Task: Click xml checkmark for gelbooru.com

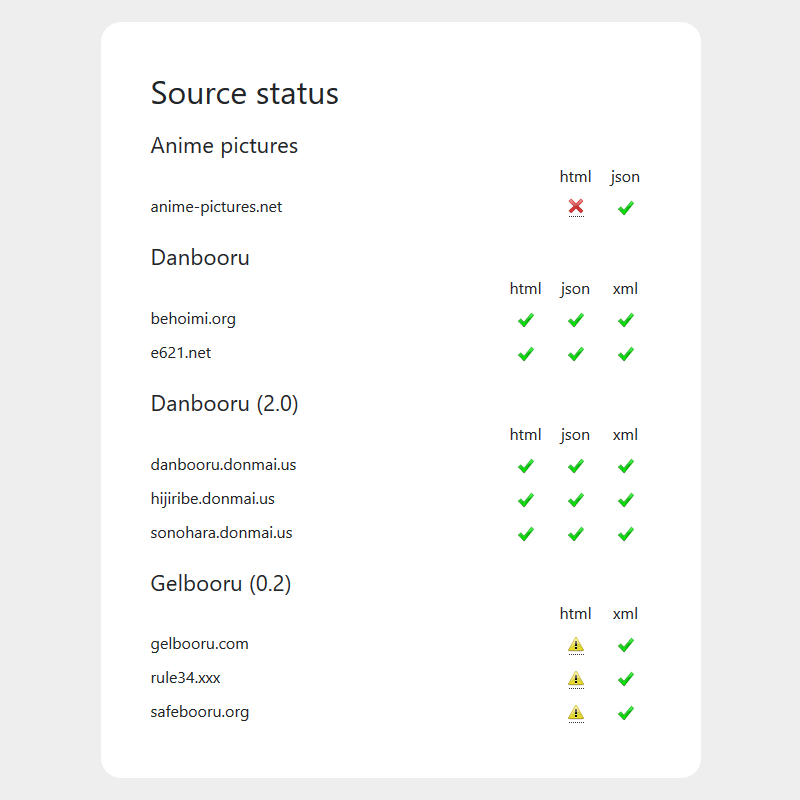Action: click(626, 645)
